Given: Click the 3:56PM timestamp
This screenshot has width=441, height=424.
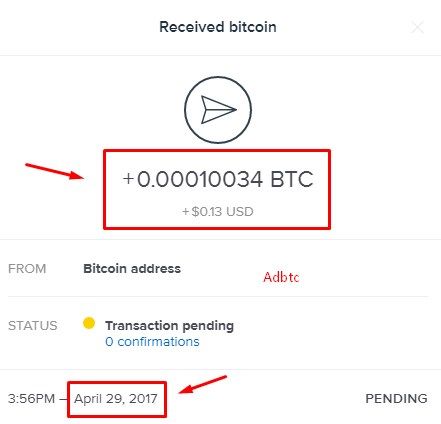Looking at the screenshot, I should (31, 399).
